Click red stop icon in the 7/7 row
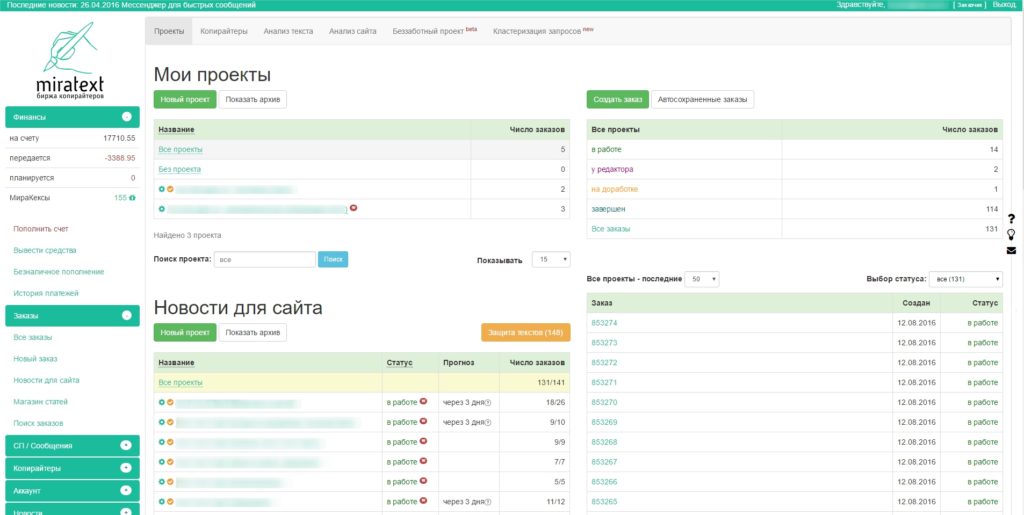 point(423,461)
